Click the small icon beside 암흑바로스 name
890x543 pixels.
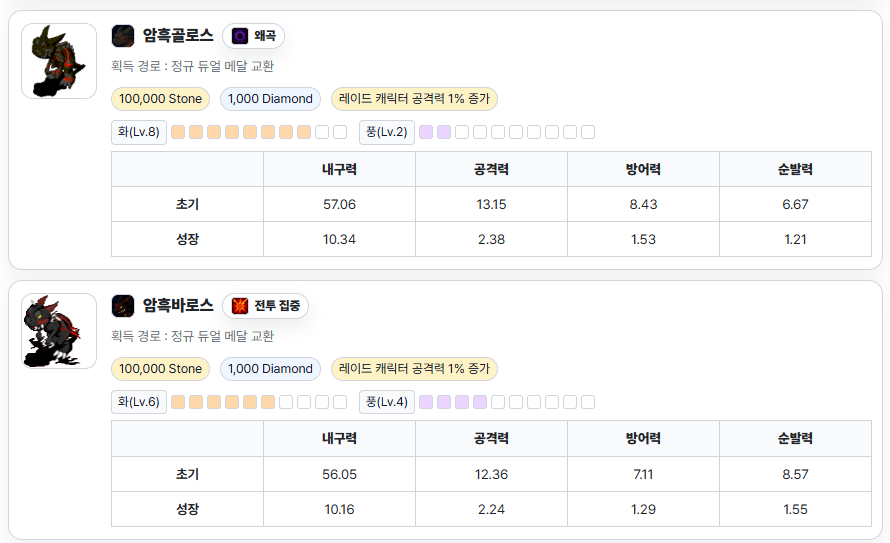[123, 306]
